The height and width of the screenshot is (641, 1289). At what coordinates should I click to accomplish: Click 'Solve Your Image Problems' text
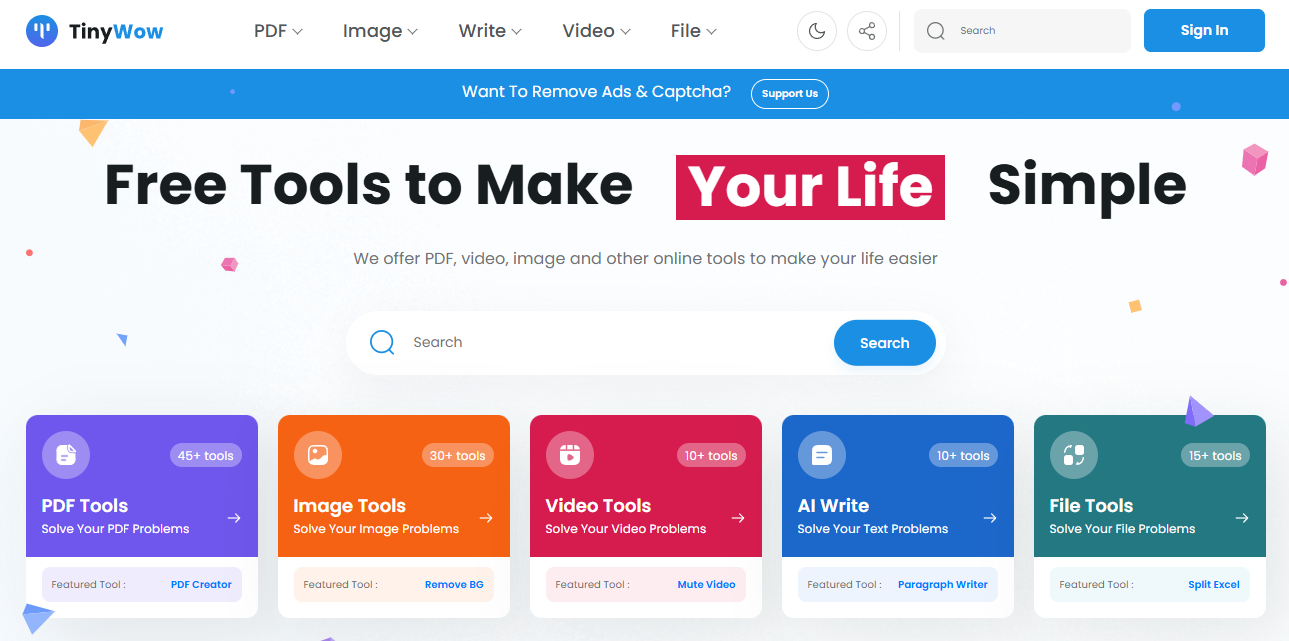376,529
